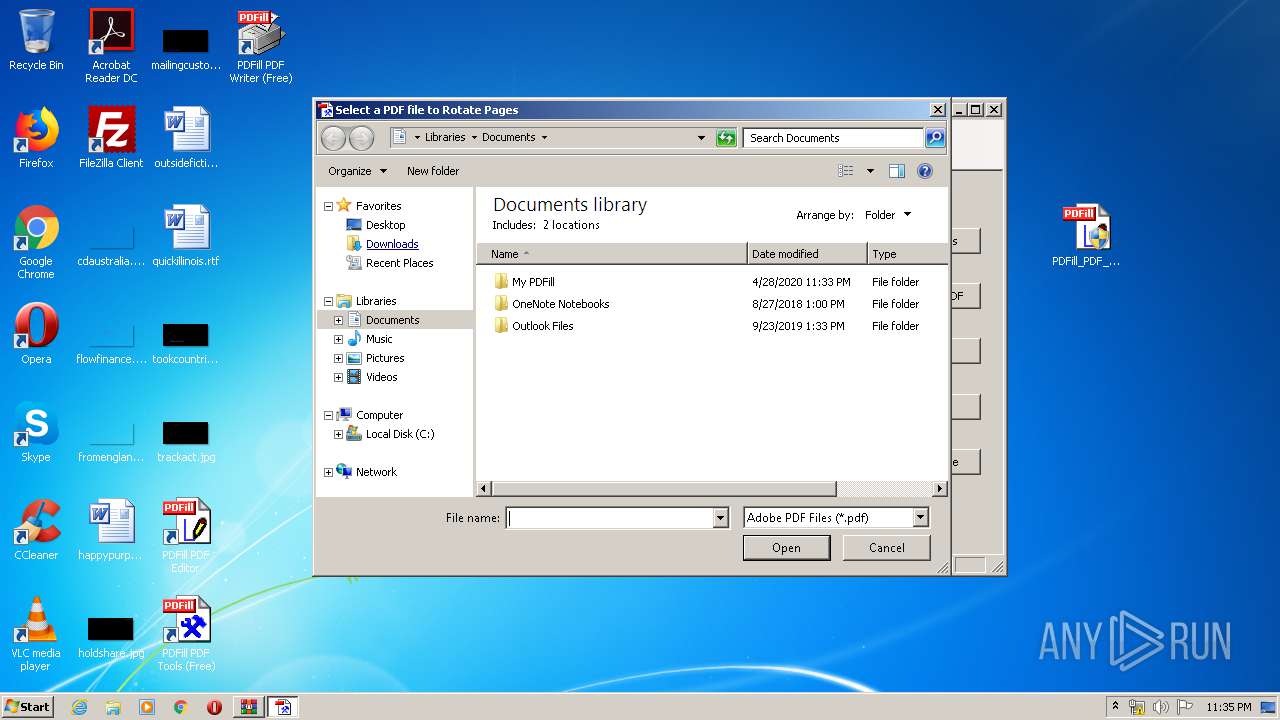Open the Organize menu
Image resolution: width=1280 pixels, height=720 pixels.
click(x=357, y=171)
